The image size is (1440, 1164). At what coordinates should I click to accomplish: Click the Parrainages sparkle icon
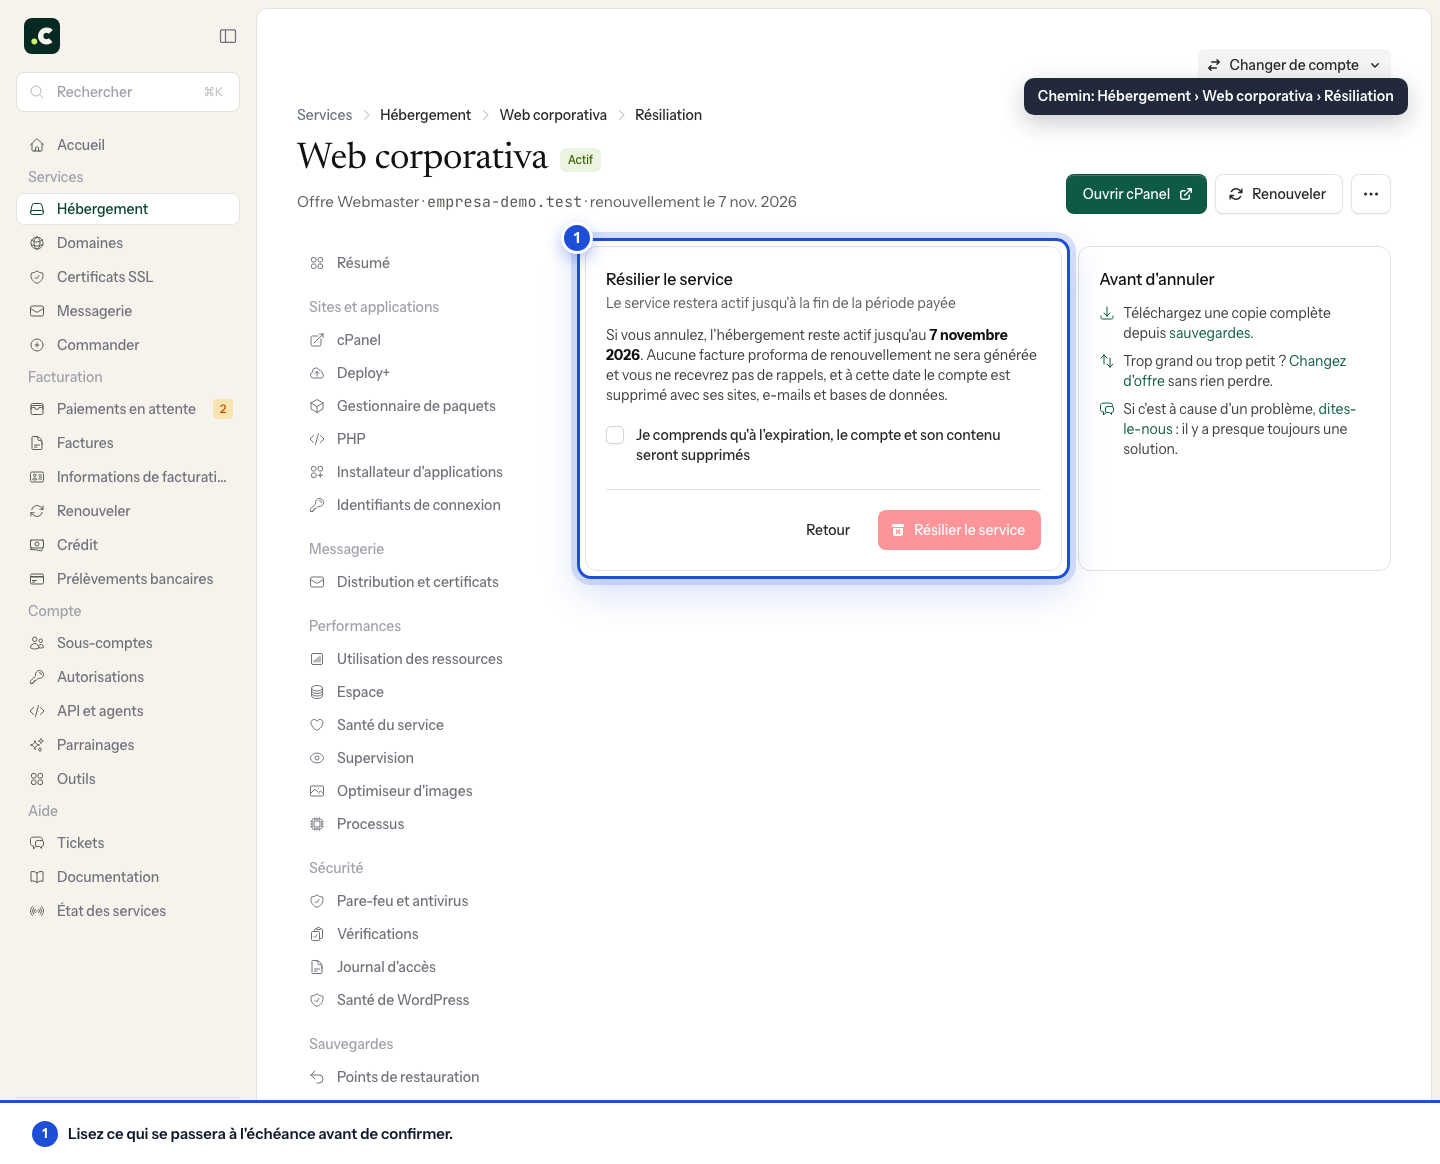(37, 745)
